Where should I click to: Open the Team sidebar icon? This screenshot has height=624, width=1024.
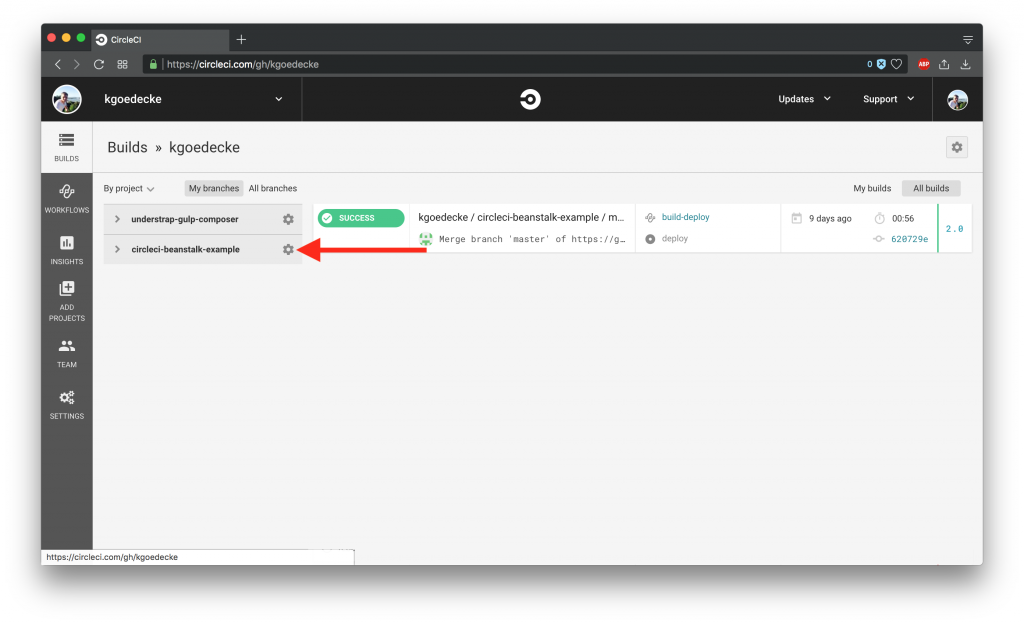click(x=67, y=353)
